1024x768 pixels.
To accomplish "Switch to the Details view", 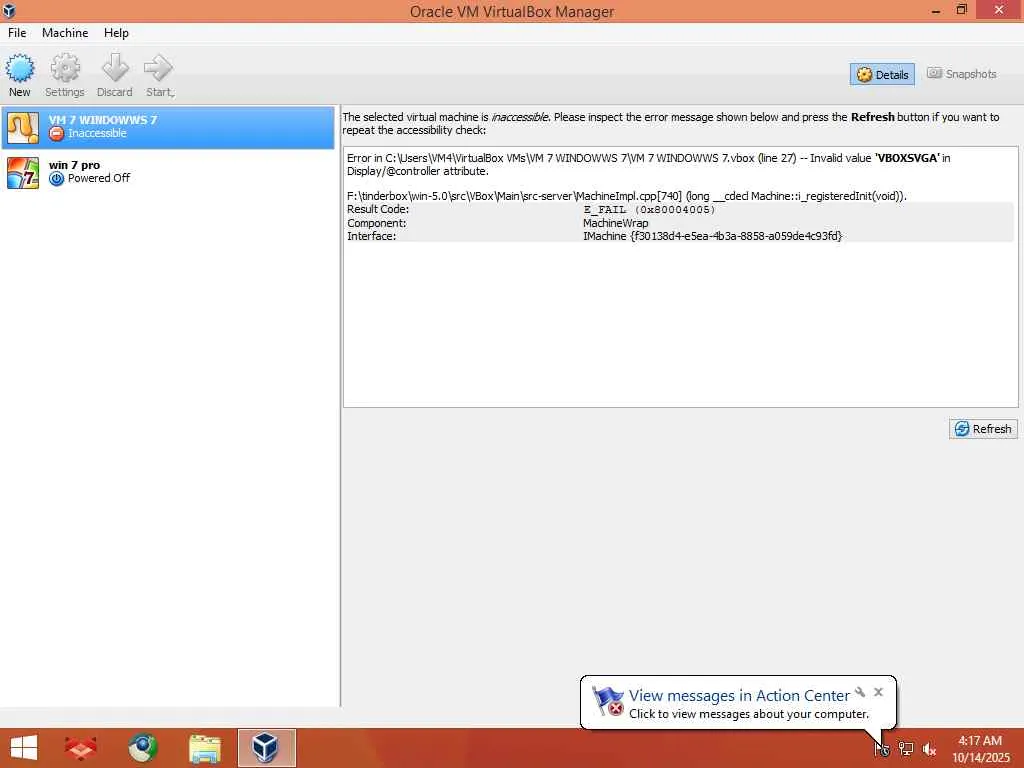I will (x=882, y=74).
